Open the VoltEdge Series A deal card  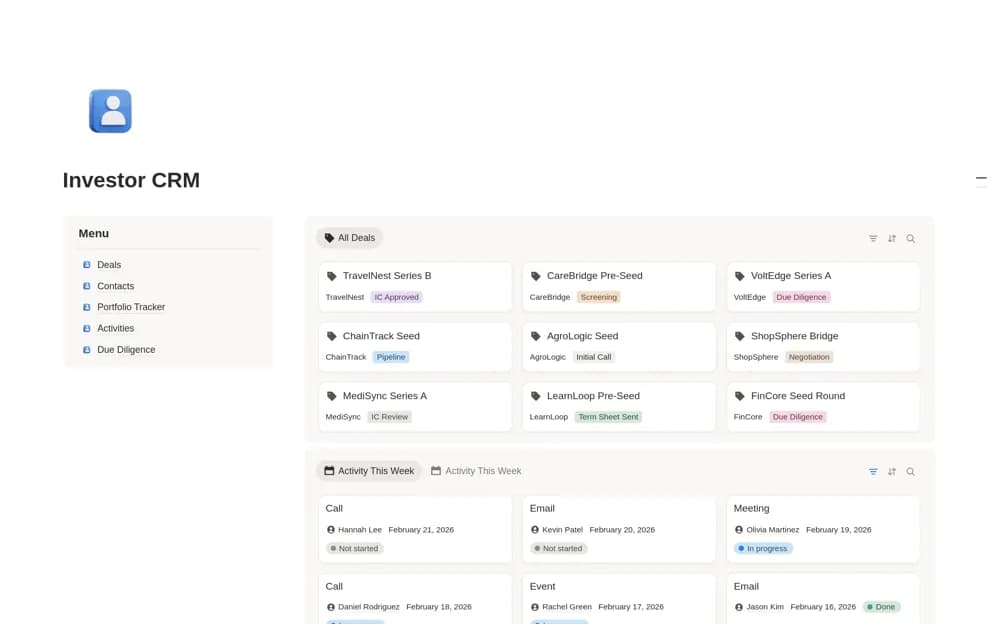pyautogui.click(x=823, y=286)
